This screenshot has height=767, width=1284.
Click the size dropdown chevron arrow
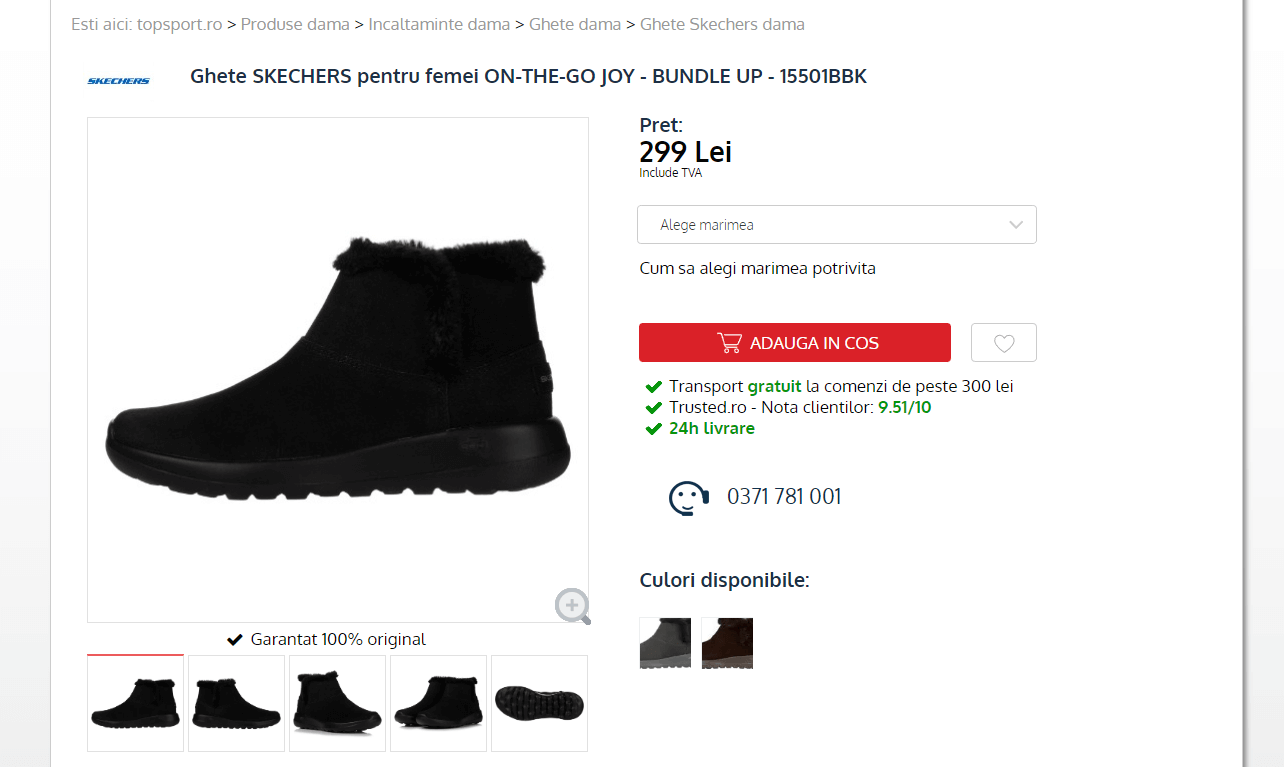click(x=1016, y=225)
